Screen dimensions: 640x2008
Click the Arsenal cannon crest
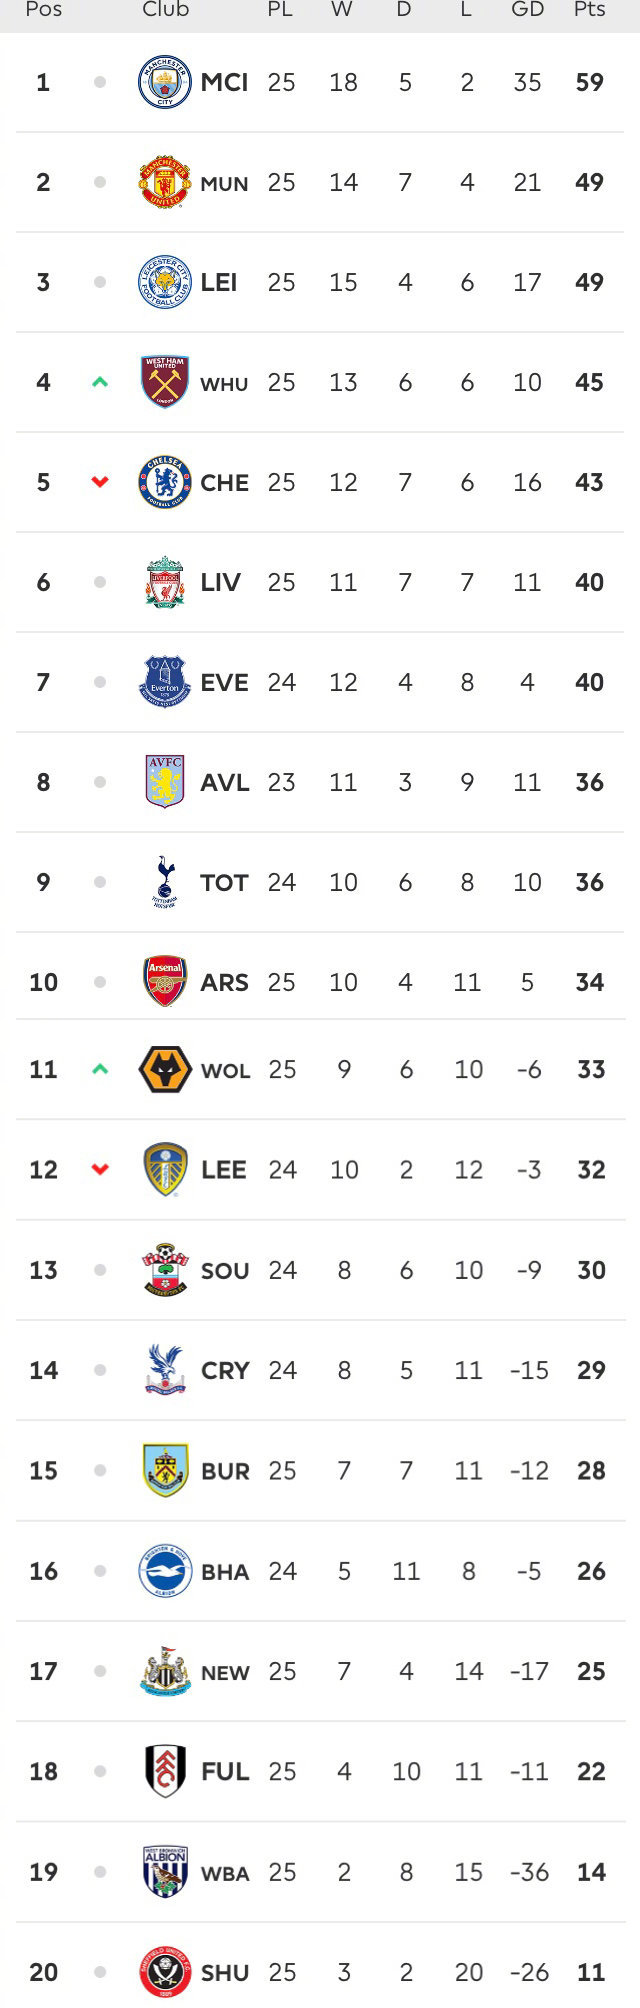click(165, 982)
